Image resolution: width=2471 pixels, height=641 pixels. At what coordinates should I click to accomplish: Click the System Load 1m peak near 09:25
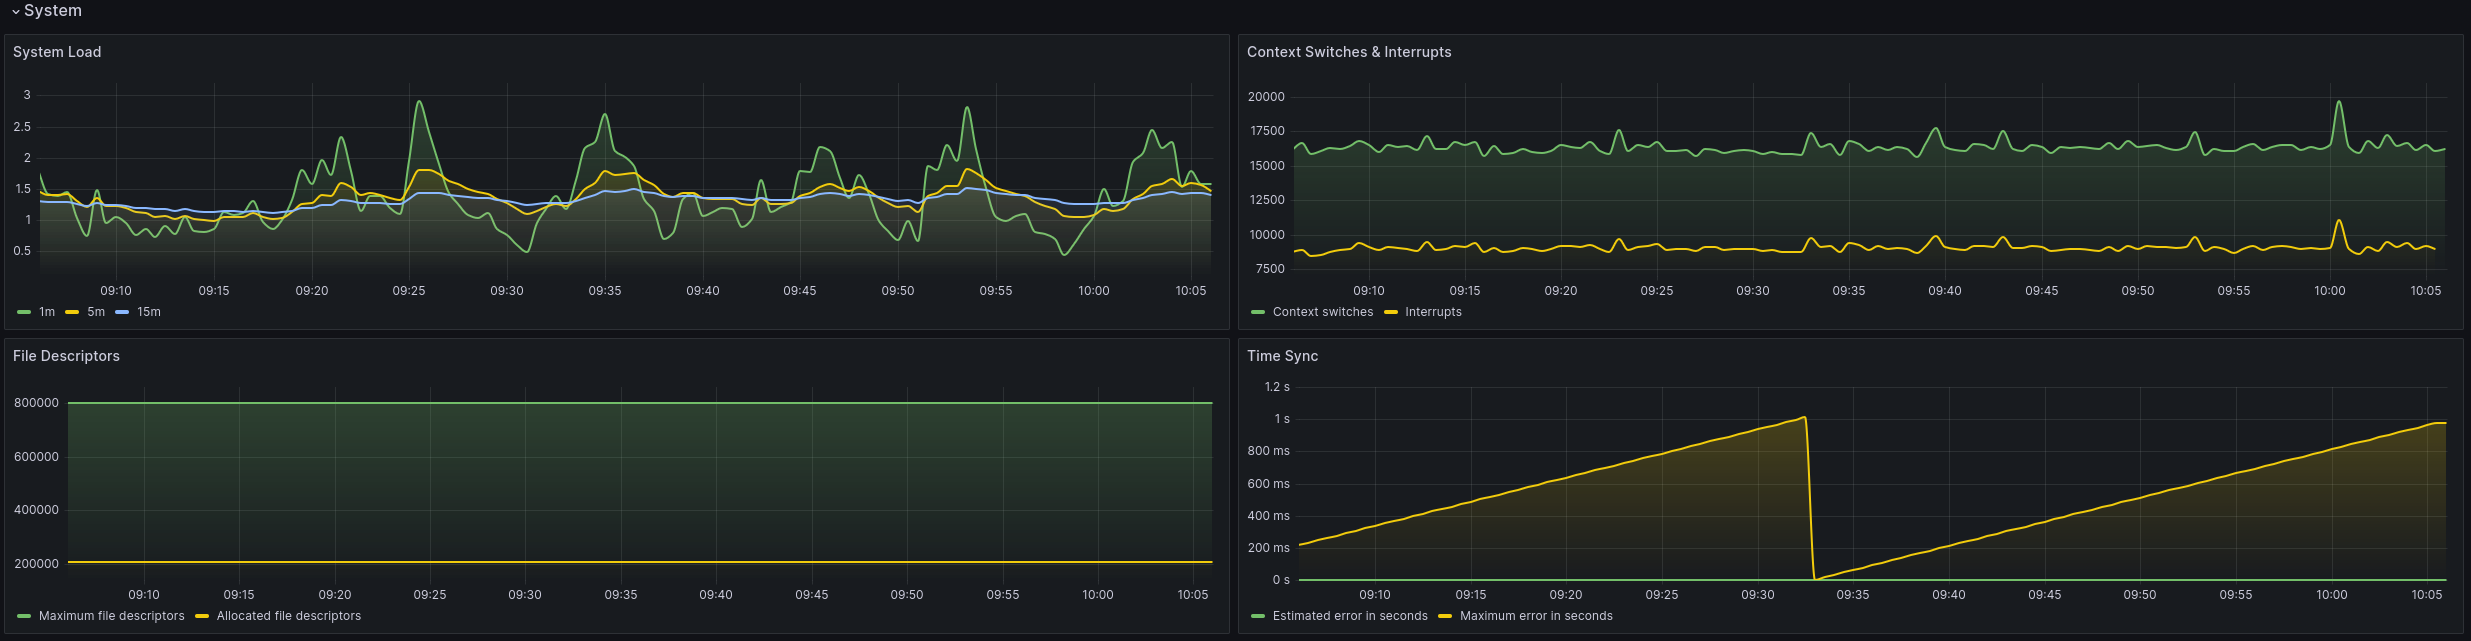[x=419, y=102]
